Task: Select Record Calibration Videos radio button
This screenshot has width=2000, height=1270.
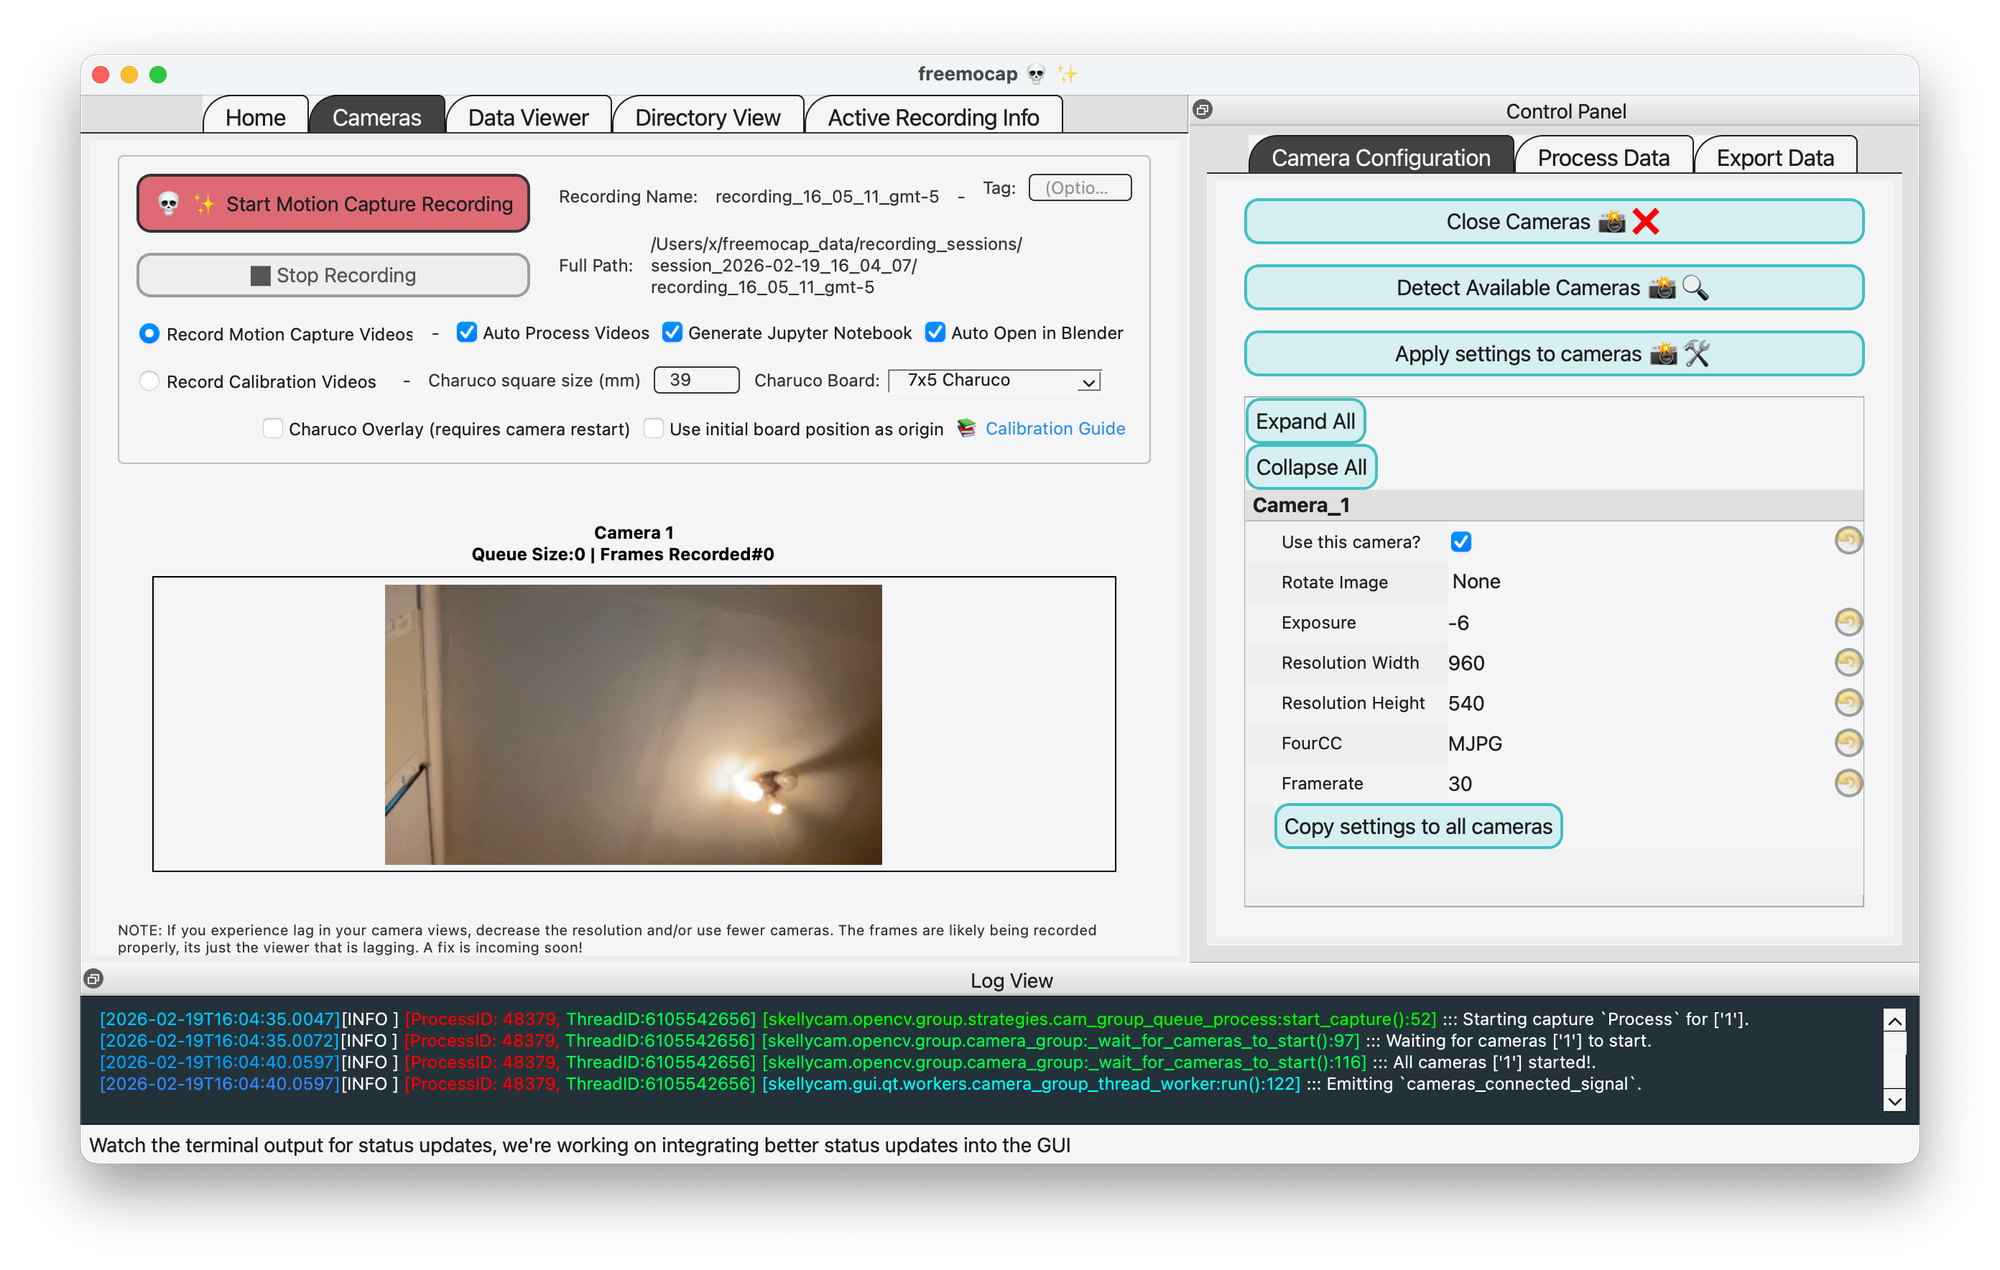Action: 149,381
